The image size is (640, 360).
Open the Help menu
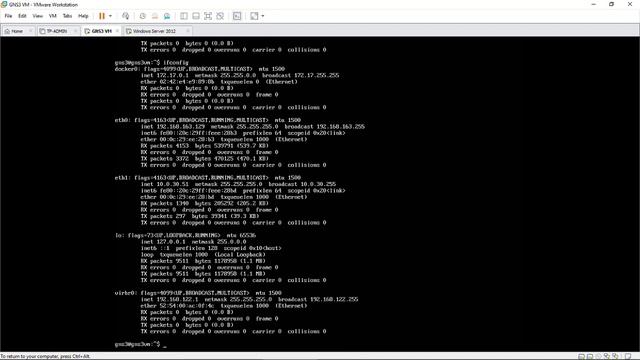[x=83, y=16]
